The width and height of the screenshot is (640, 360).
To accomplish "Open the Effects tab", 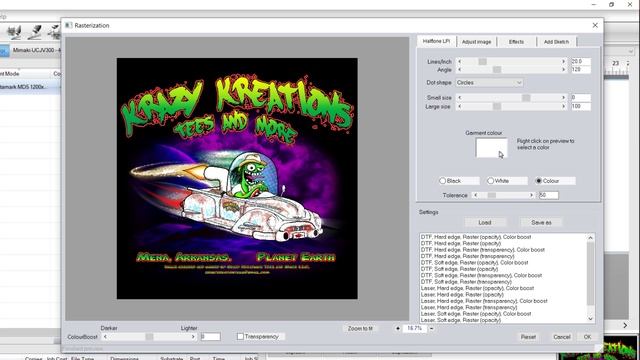I will [x=516, y=42].
